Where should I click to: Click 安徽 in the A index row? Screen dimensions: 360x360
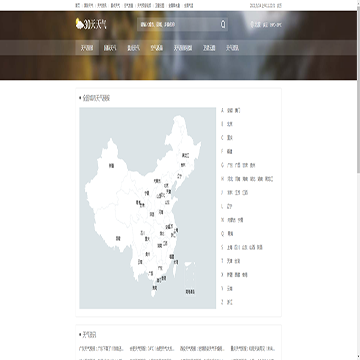(x=229, y=110)
